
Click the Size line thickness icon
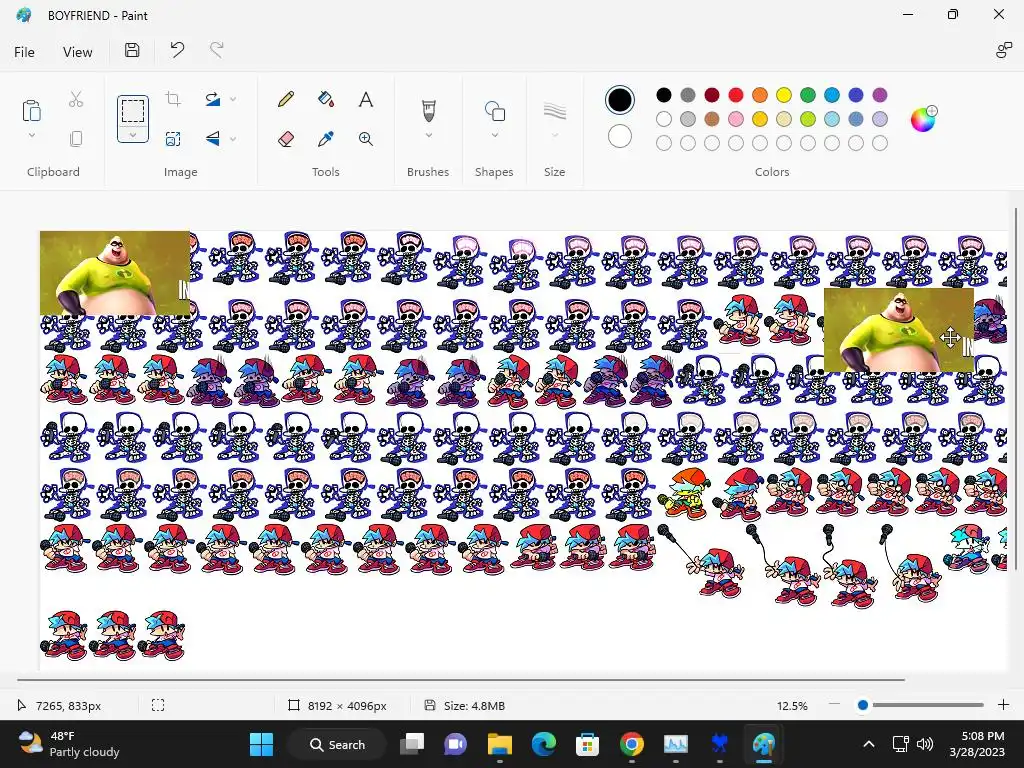554,111
